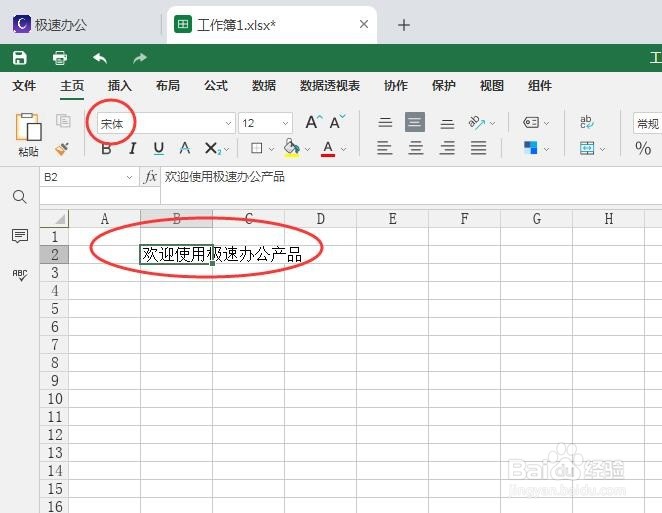Viewport: 662px width, 513px height.
Task: Align cell content to top
Action: pos(385,123)
